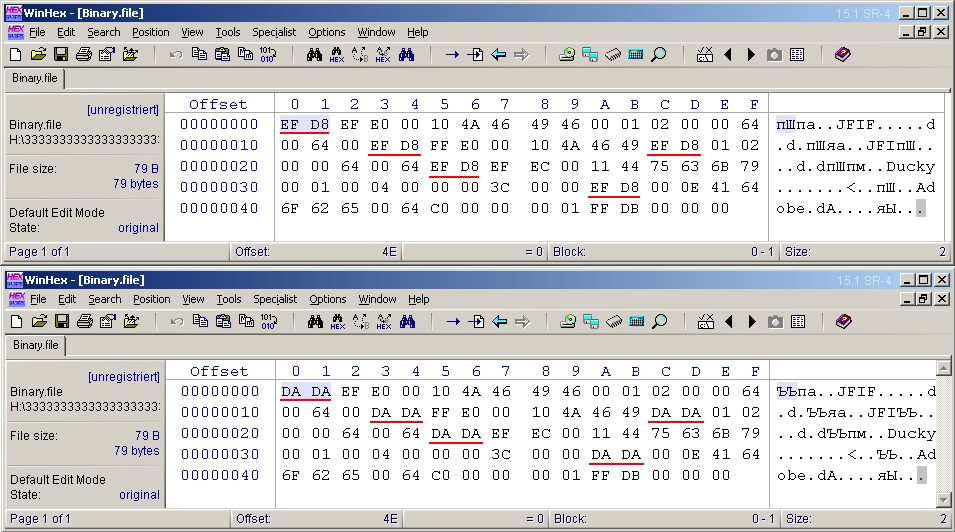Image resolution: width=955 pixels, height=532 pixels.
Task: Click Open file icon in top window toolbar
Action: 38,55
